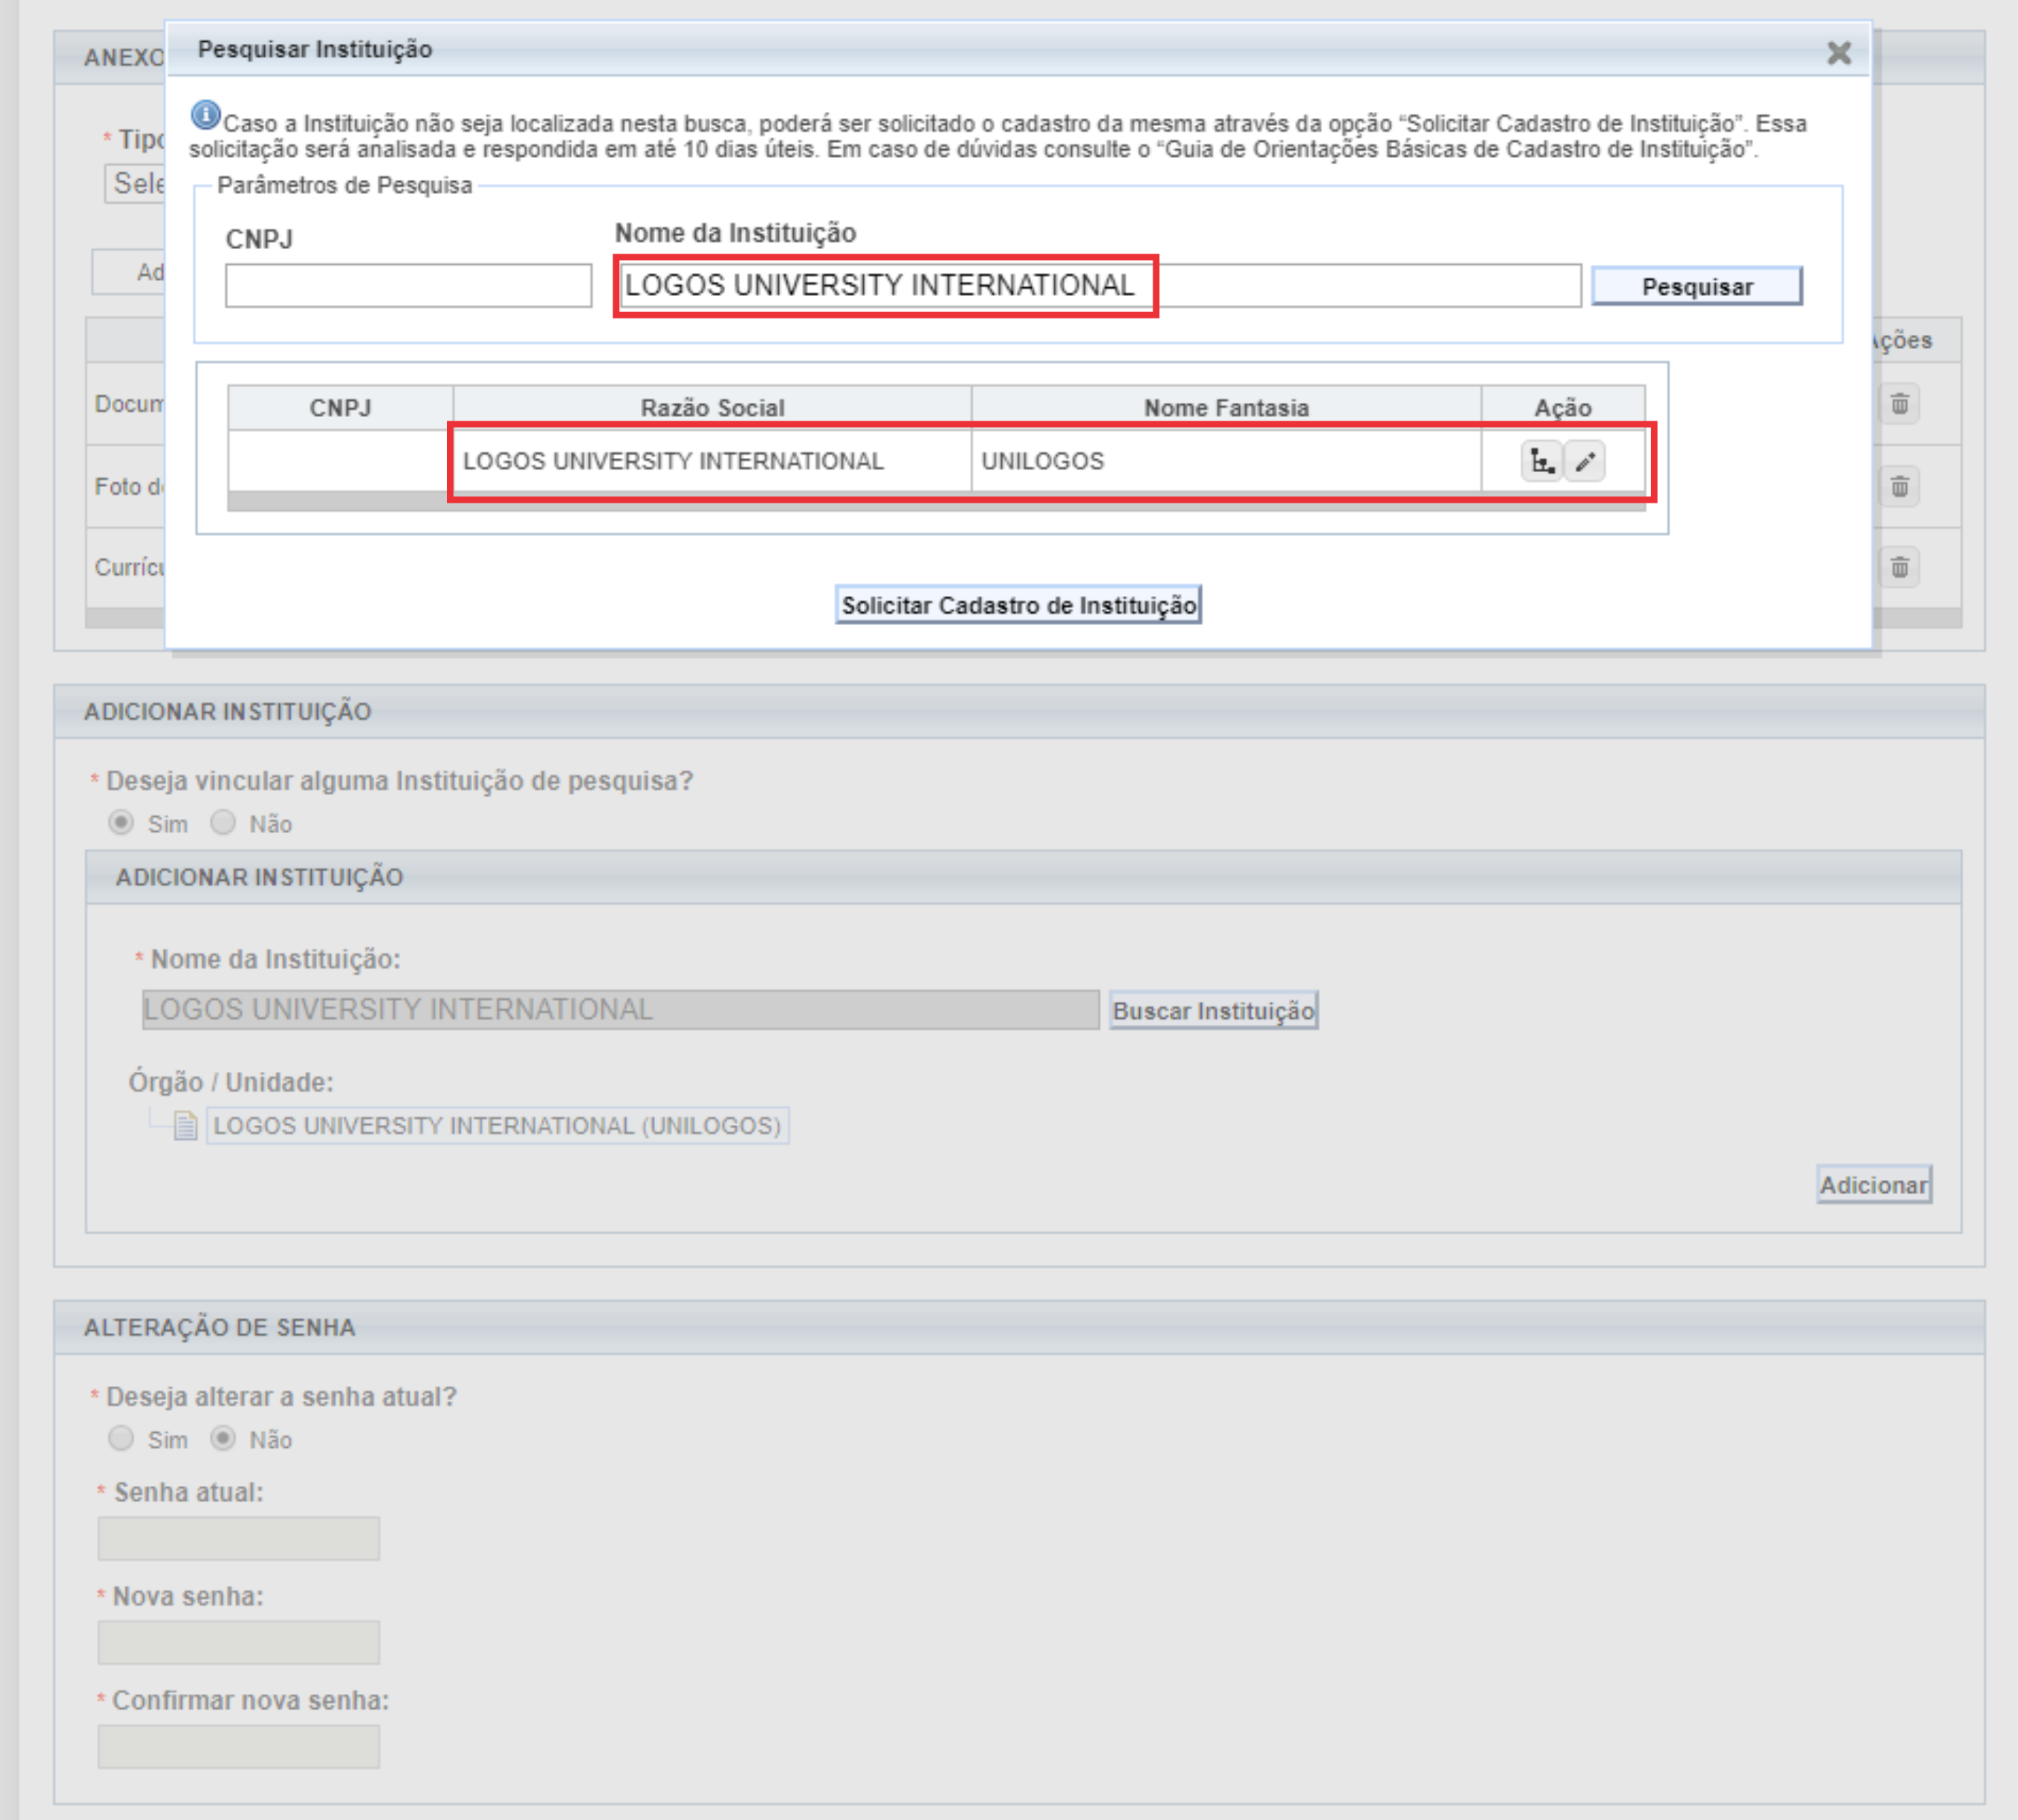
Task: Click the Pesquisar button
Action: point(1696,286)
